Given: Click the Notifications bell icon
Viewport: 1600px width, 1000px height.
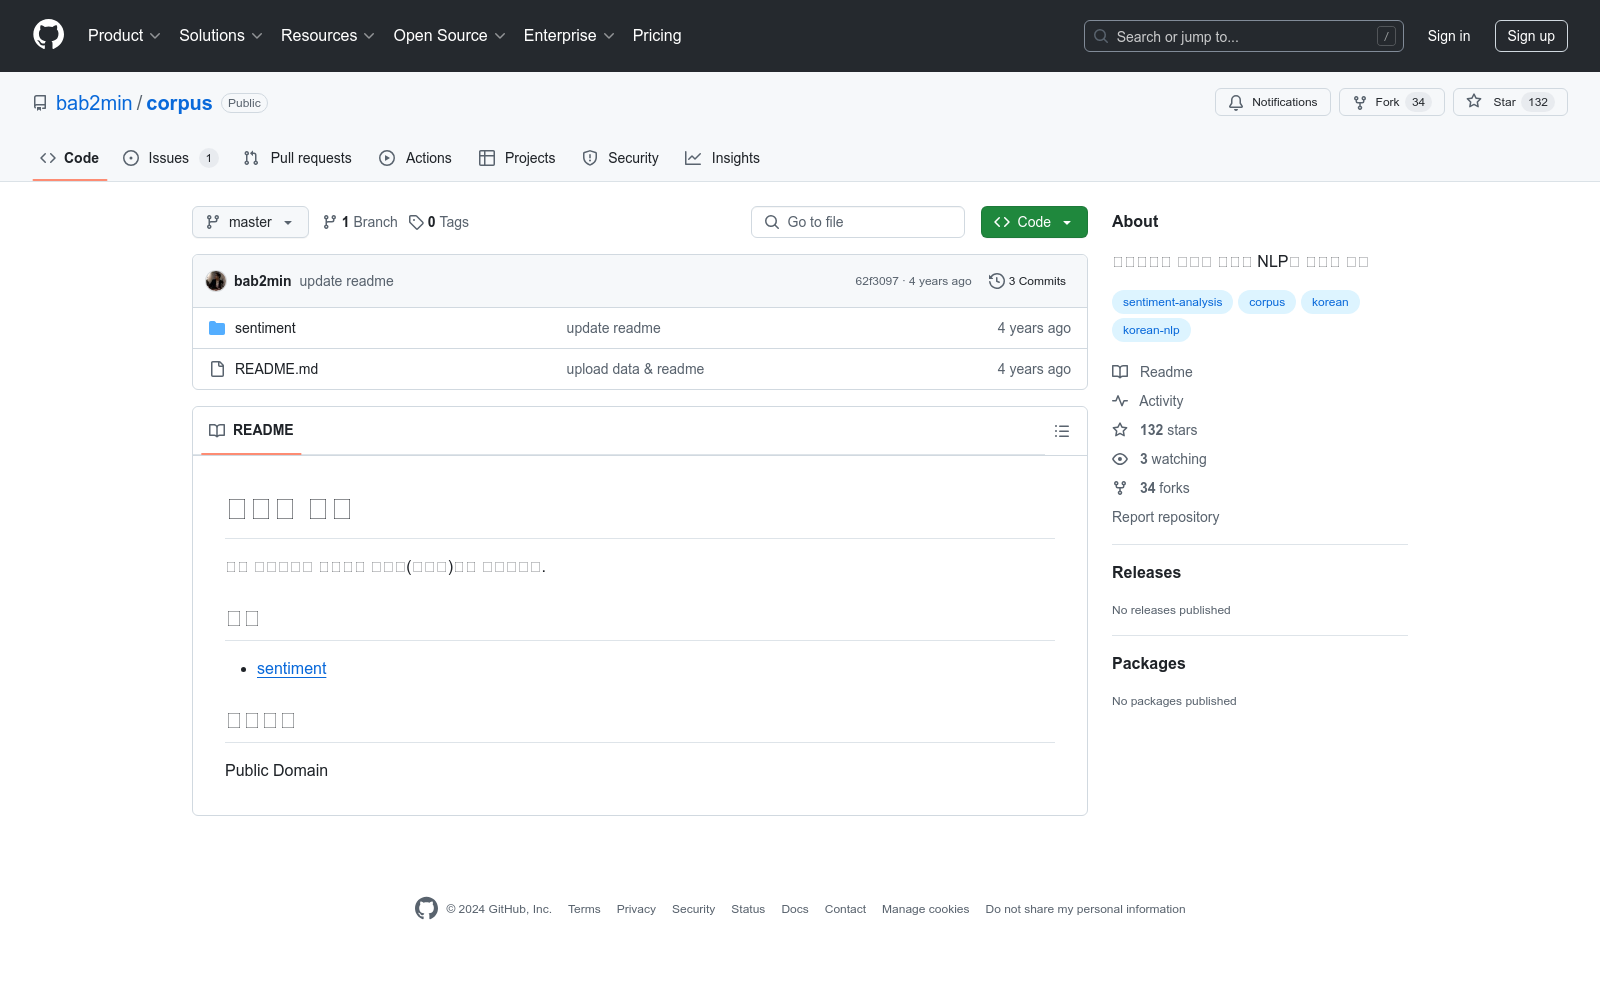Looking at the screenshot, I should point(1236,102).
